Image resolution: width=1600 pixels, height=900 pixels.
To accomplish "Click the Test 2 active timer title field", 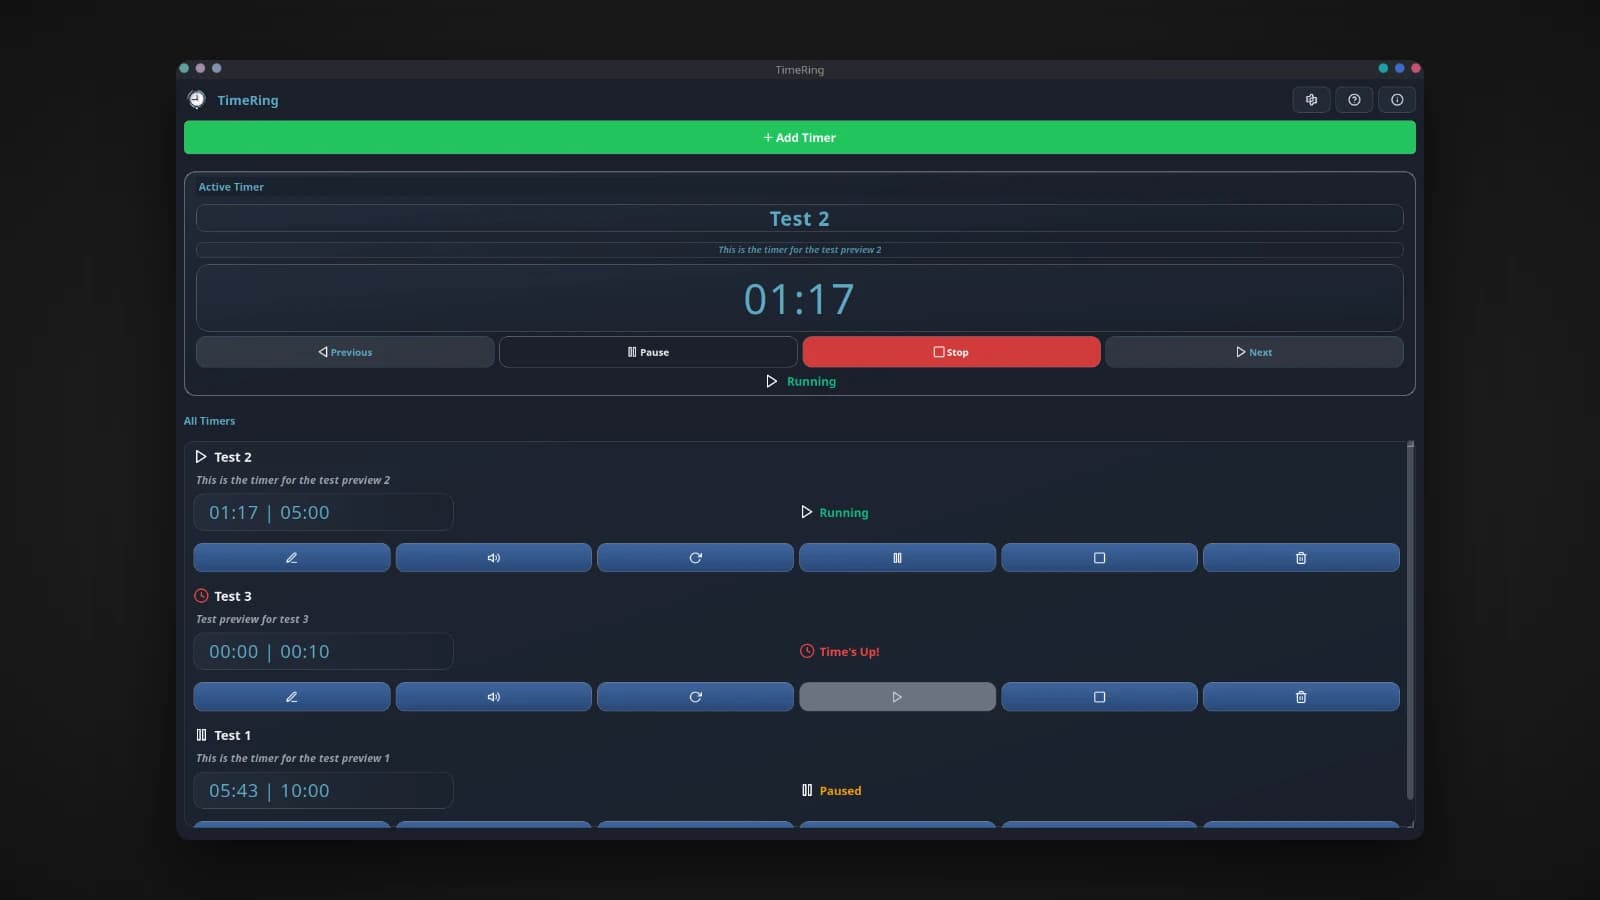I will tap(800, 218).
